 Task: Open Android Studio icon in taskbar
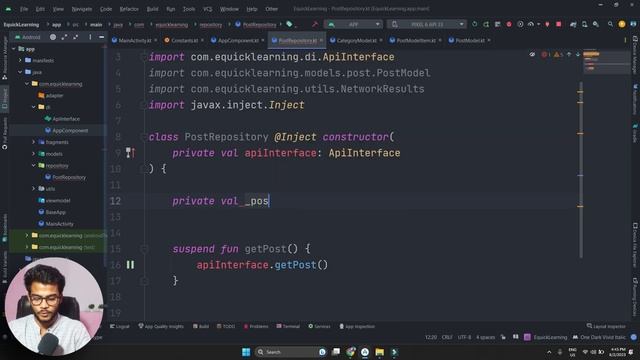(365, 352)
